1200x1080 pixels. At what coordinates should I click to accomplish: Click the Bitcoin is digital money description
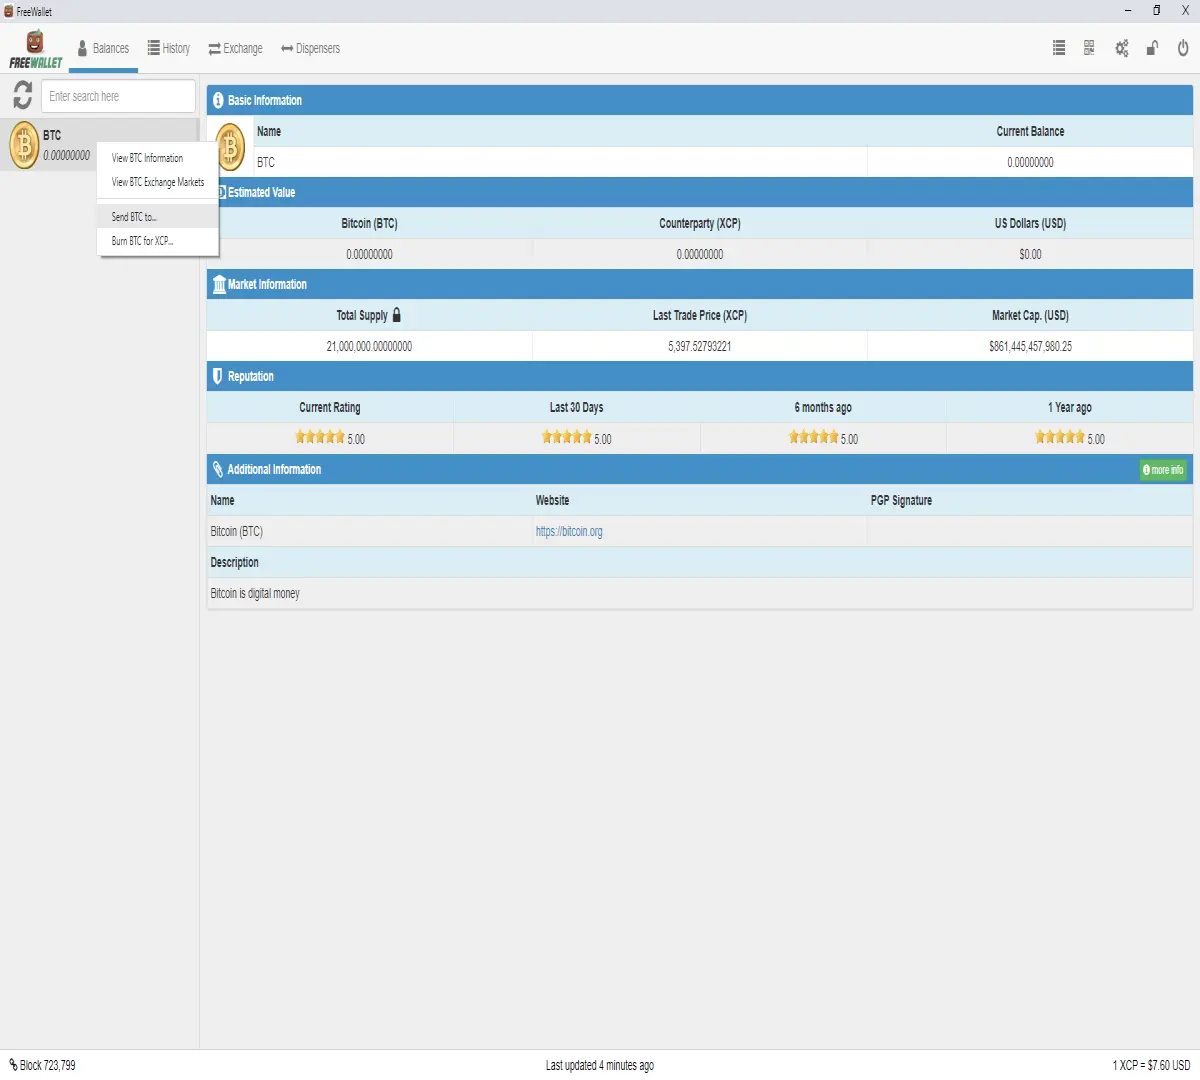[255, 594]
